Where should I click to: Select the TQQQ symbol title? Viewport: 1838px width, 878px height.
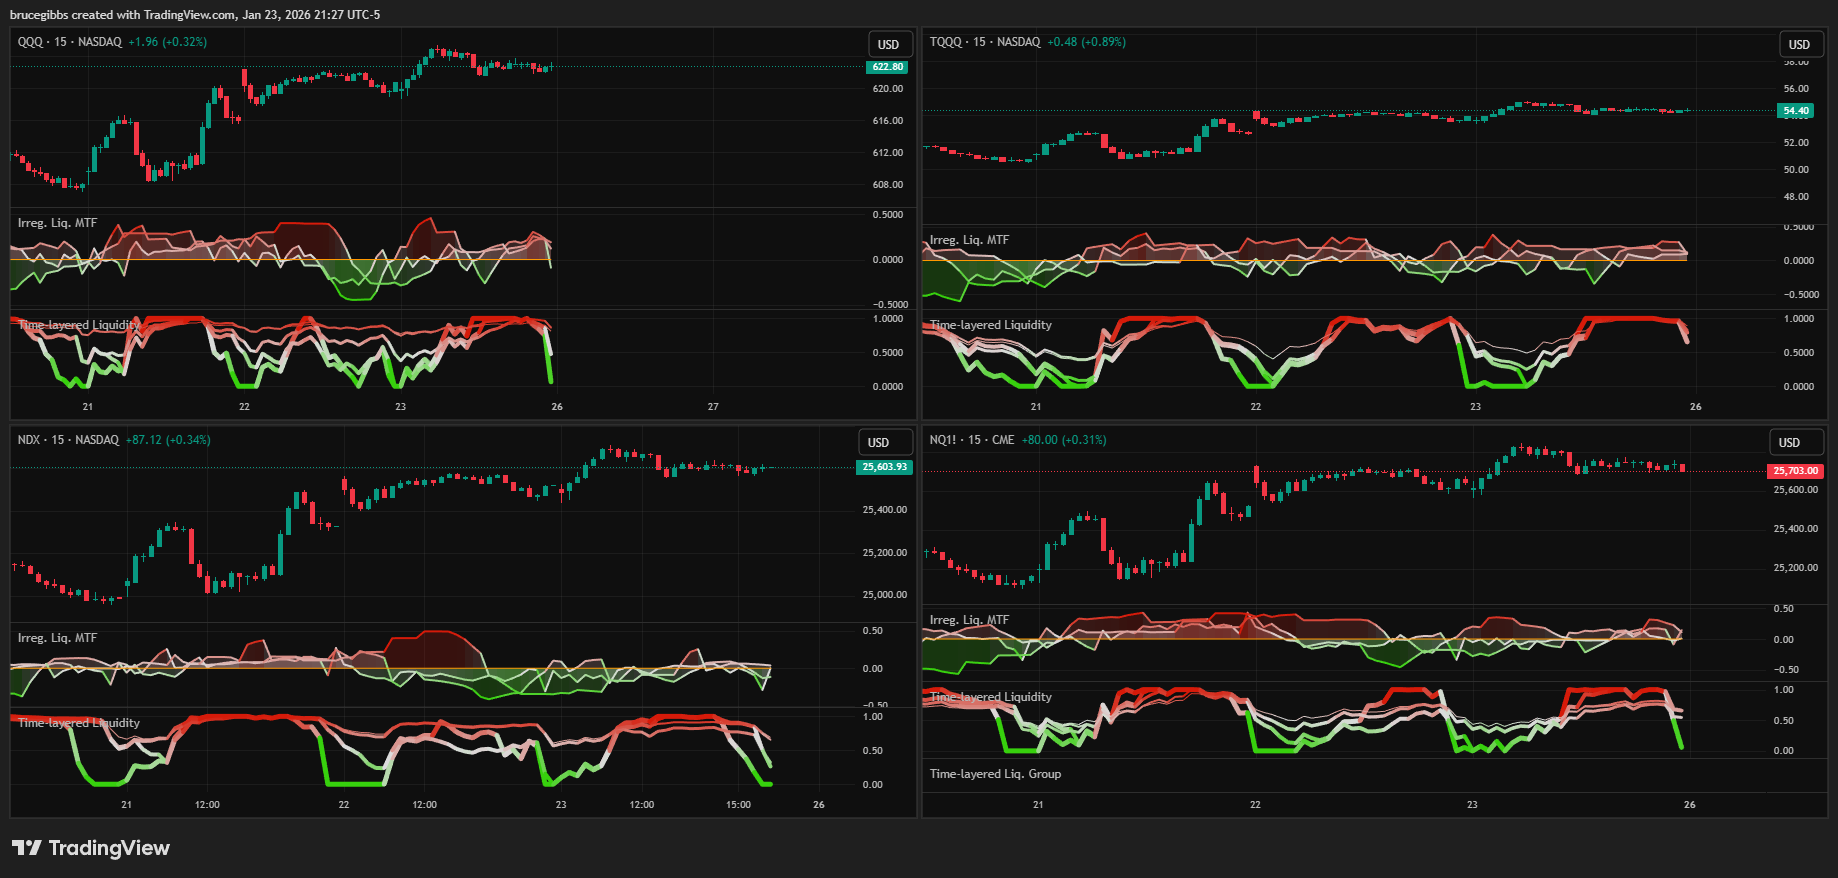pyautogui.click(x=945, y=42)
